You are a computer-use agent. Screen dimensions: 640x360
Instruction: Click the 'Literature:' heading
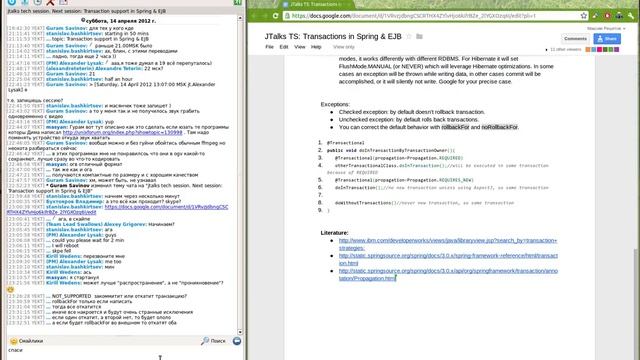point(334,233)
